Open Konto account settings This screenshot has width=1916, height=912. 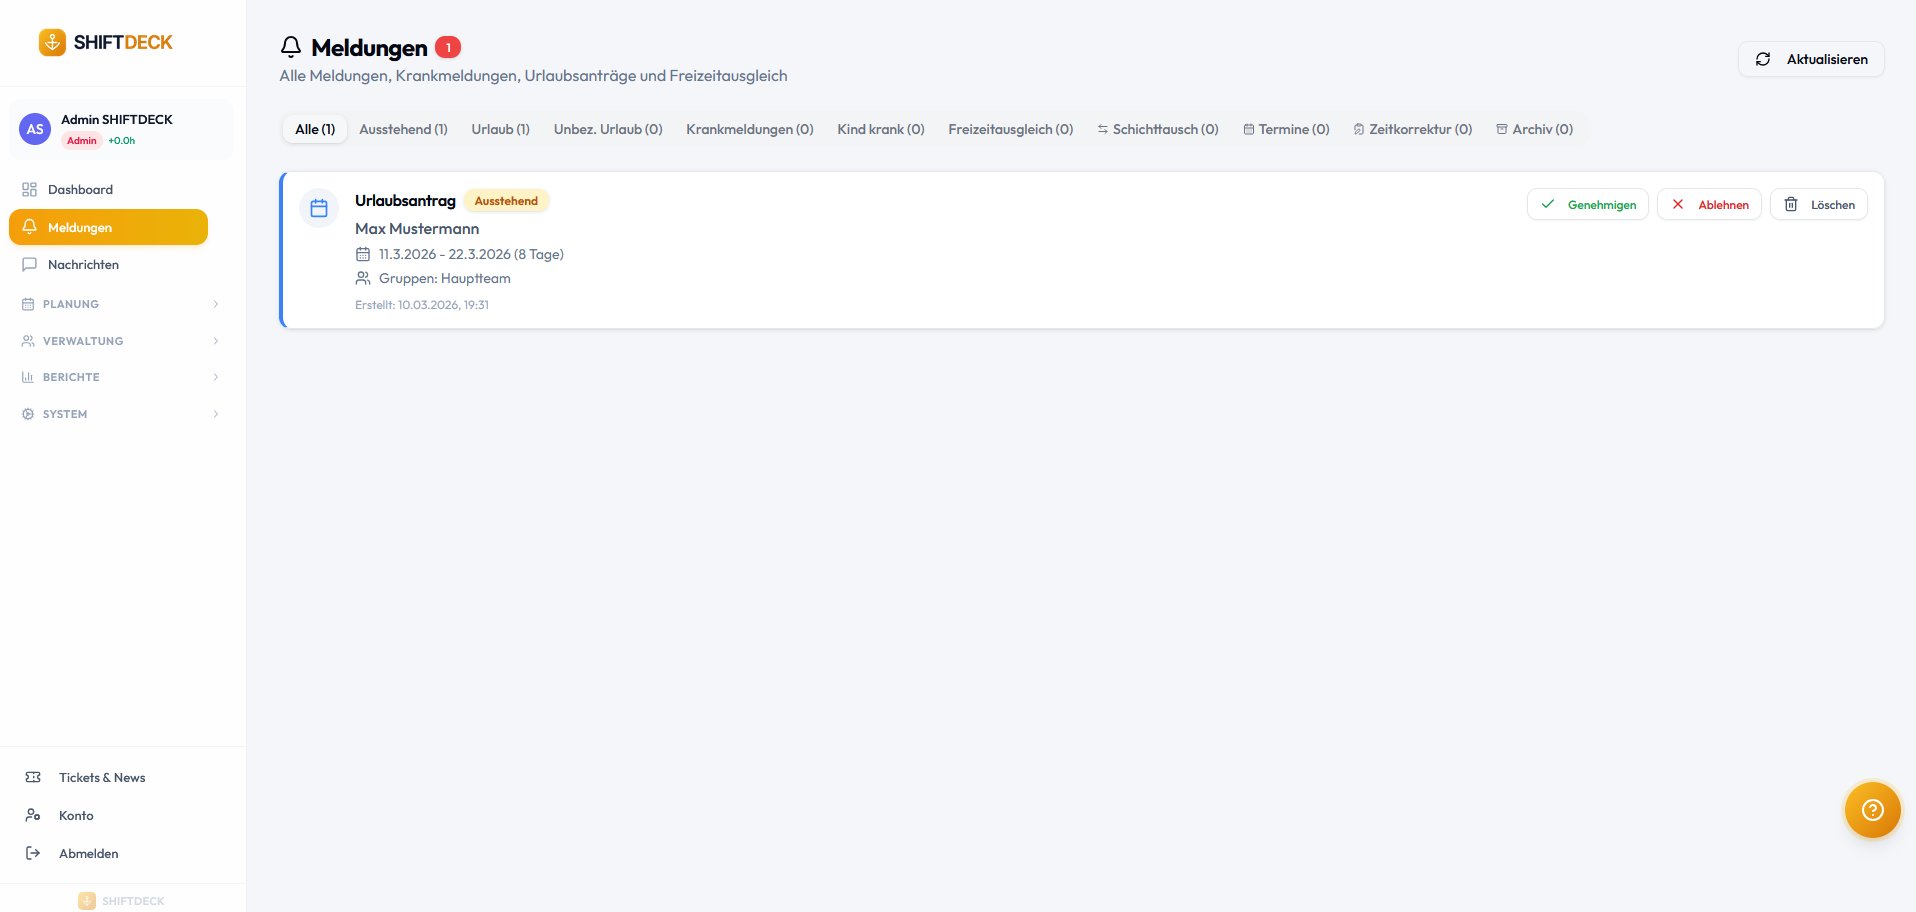pos(76,816)
